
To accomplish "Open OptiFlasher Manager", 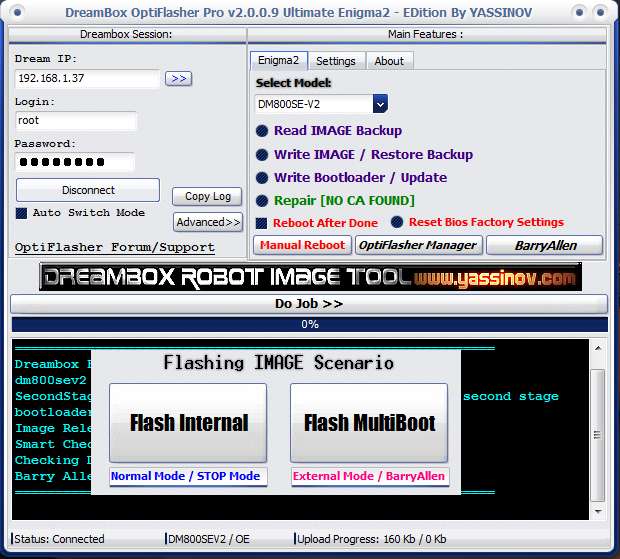I will (418, 245).
